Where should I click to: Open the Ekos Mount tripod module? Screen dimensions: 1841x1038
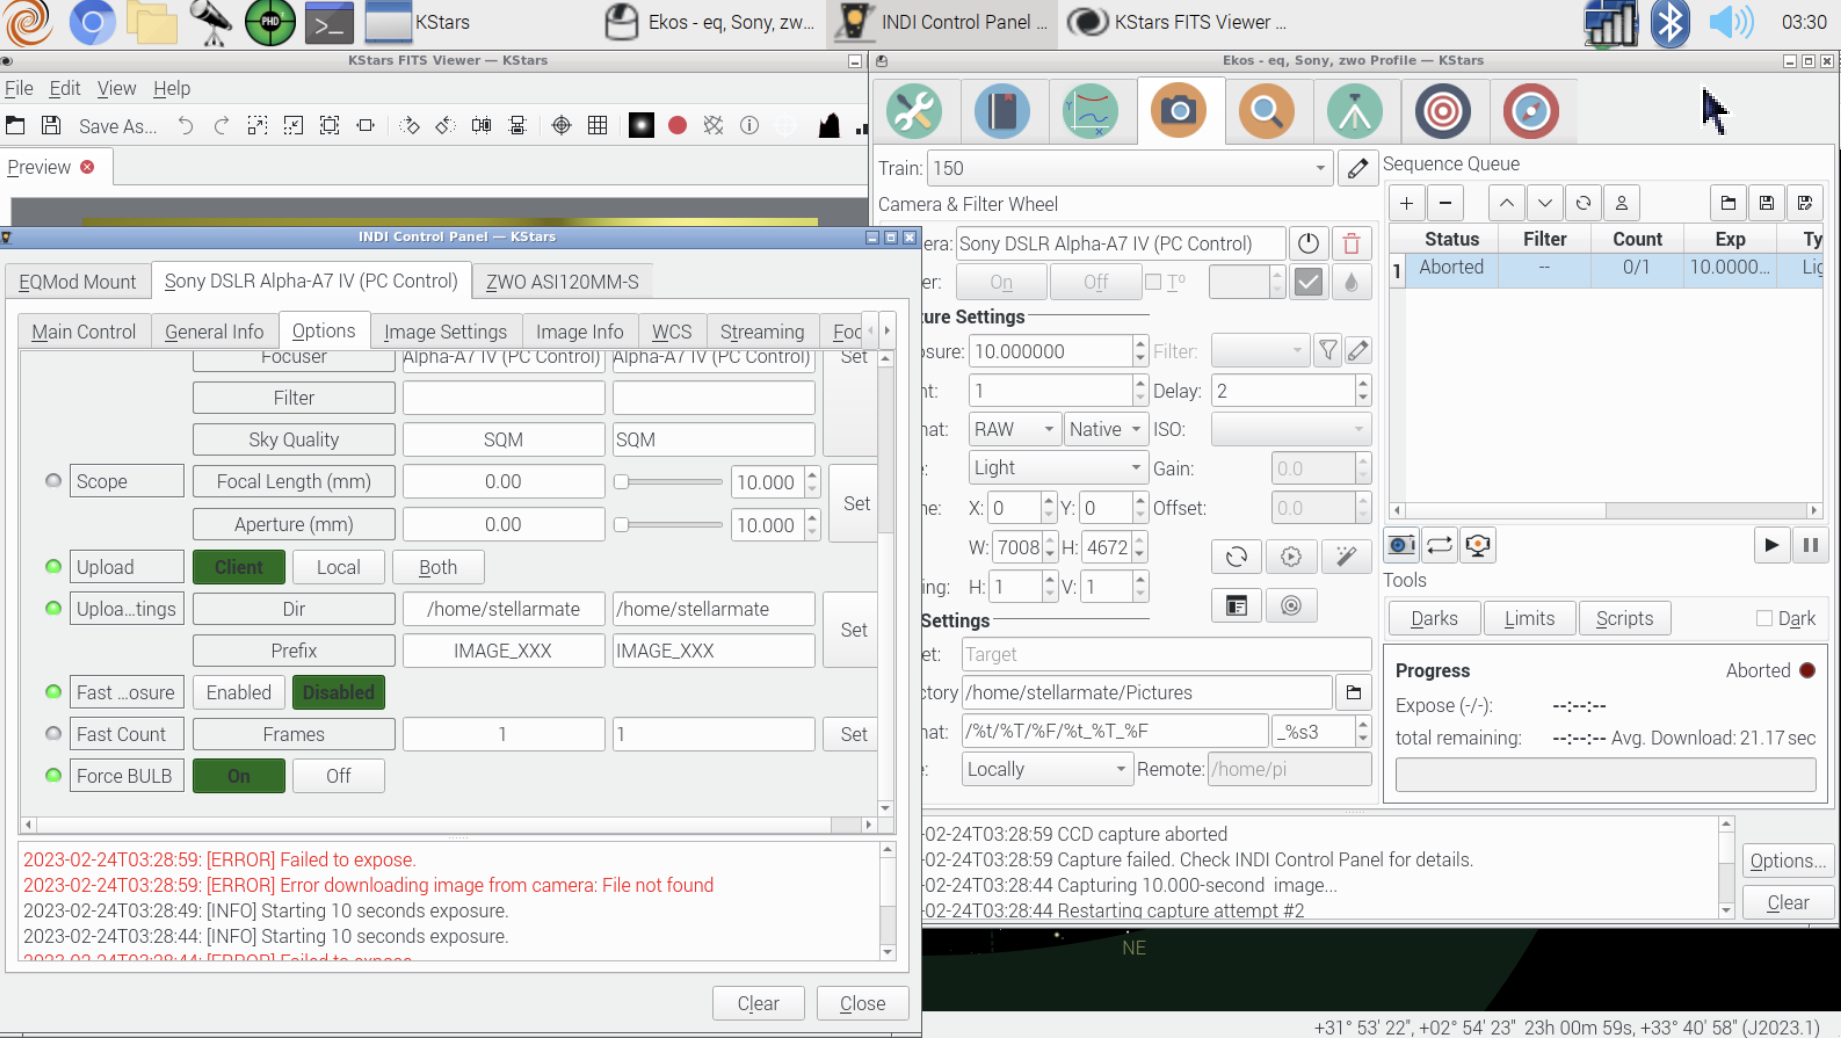(1354, 111)
